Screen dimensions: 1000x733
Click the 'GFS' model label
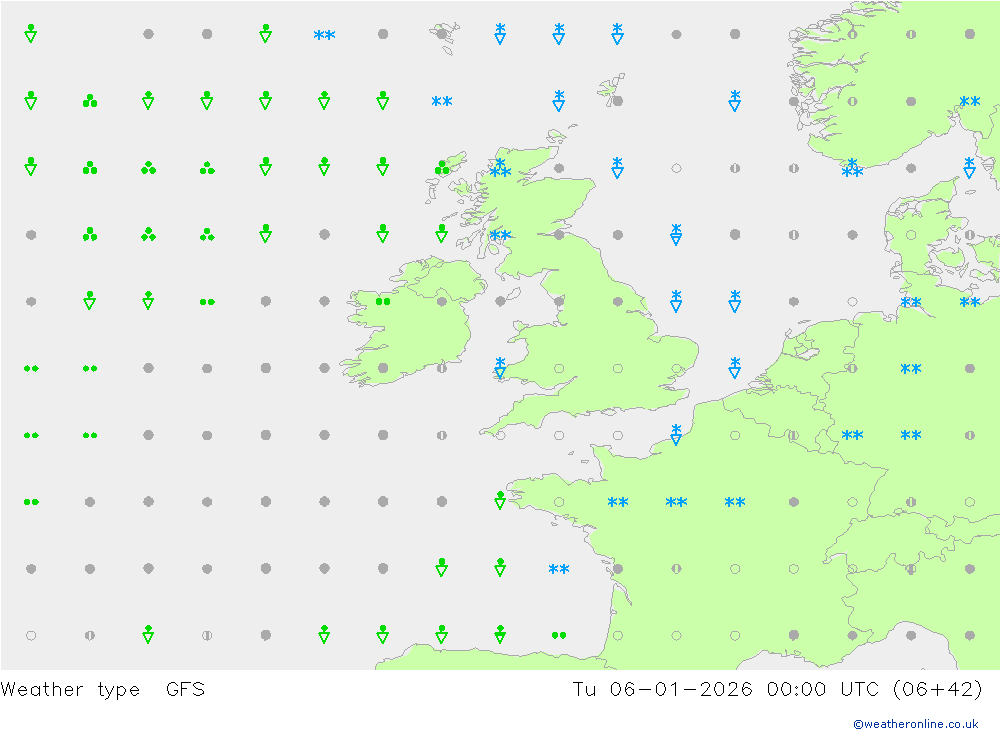186,689
